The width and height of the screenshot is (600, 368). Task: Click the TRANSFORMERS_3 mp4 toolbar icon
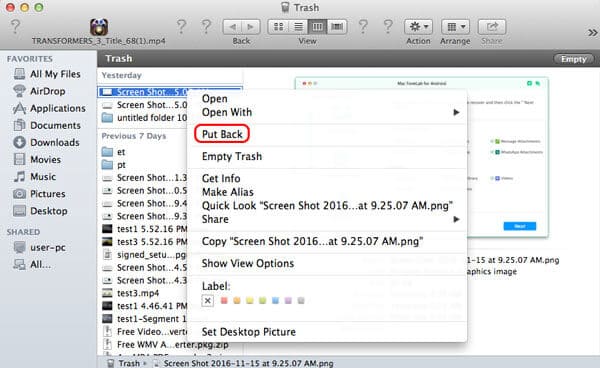[x=99, y=27]
